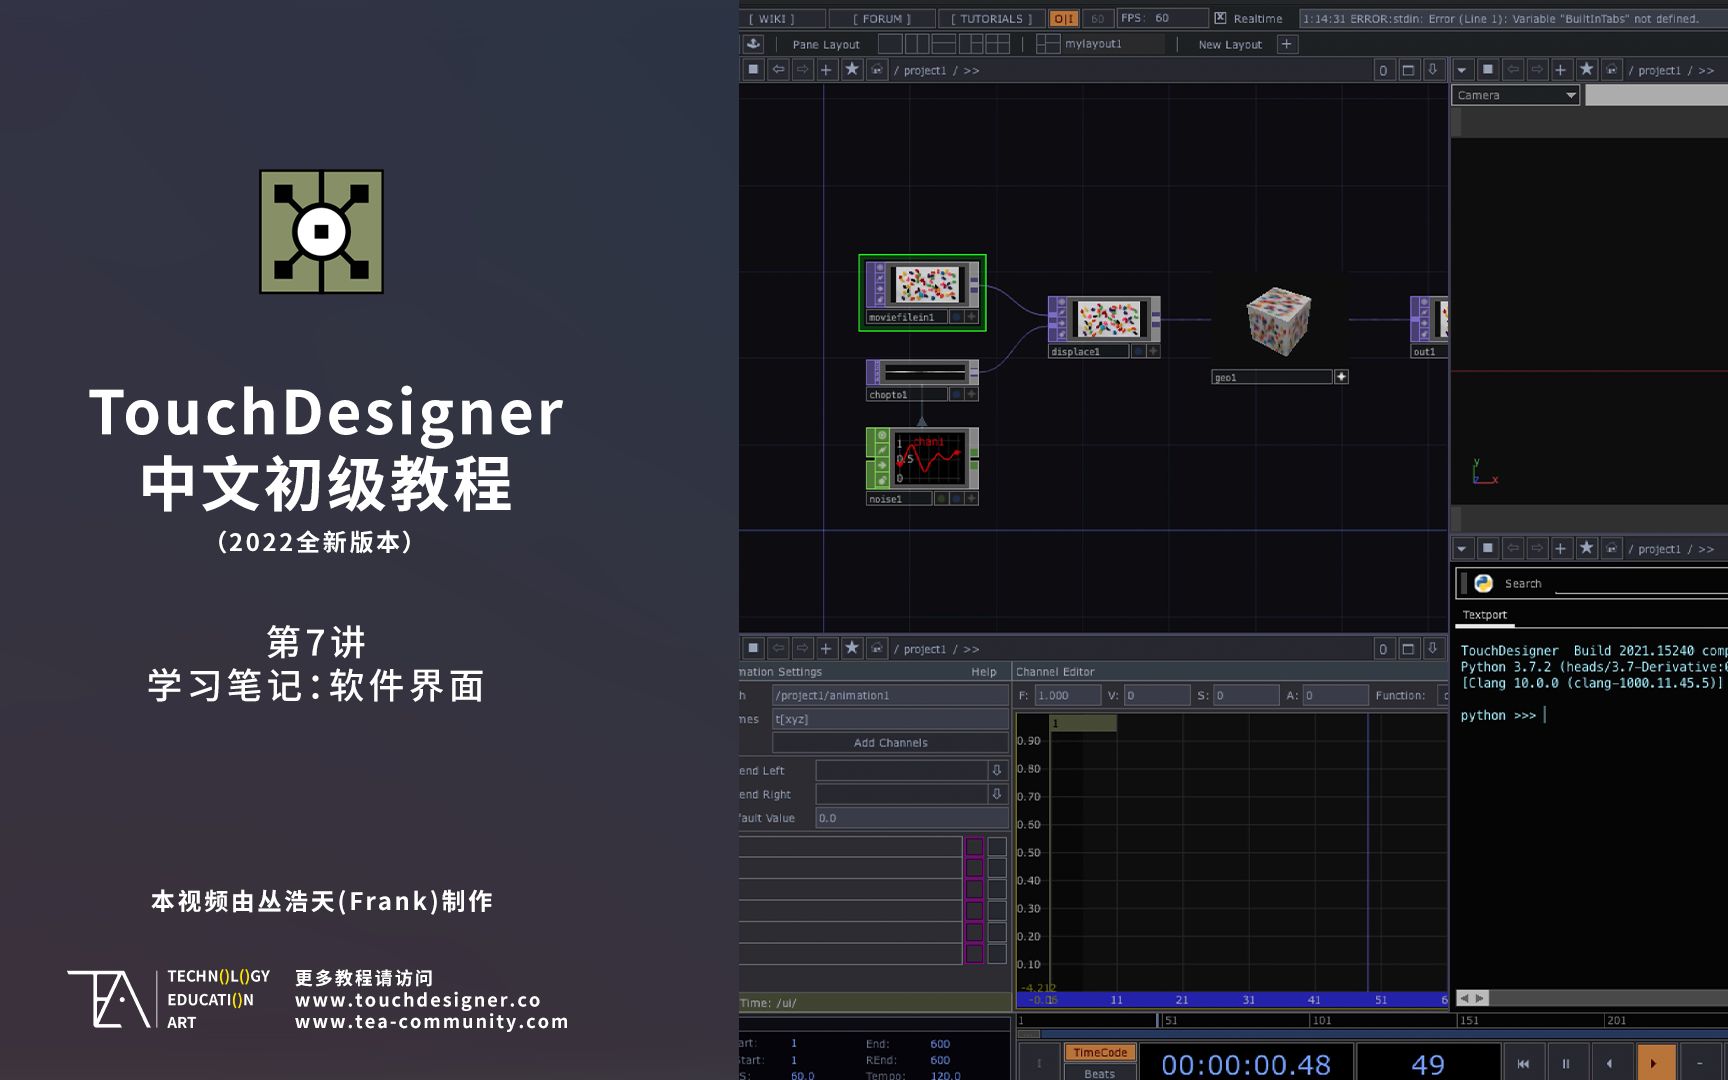Click the FPS 60 field
The image size is (1728, 1080).
[1162, 18]
